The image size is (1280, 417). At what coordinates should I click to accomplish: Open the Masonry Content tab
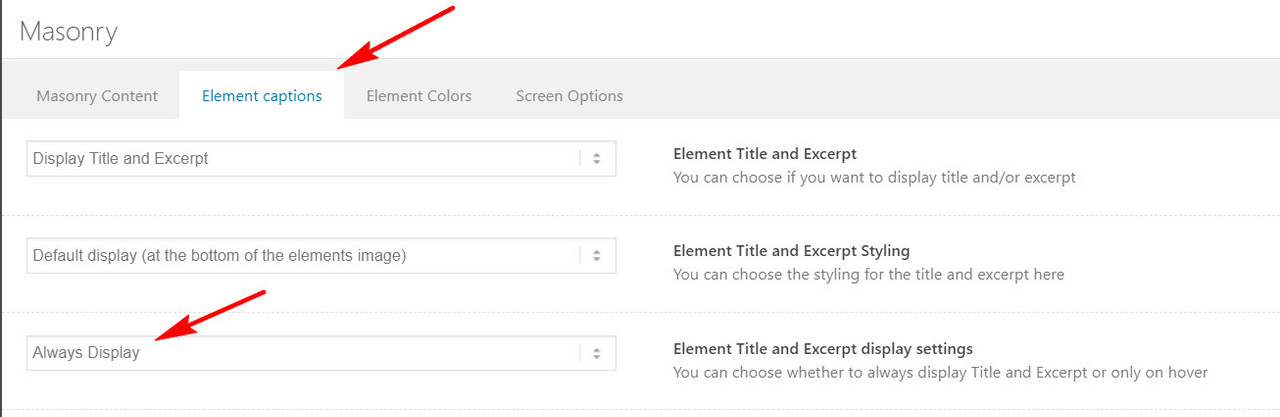97,96
